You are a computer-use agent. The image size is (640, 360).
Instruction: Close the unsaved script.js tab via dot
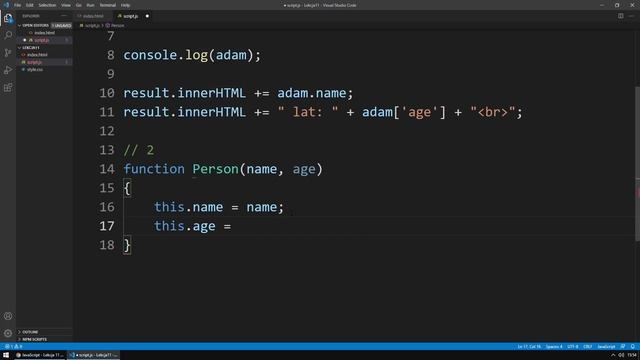[x=147, y=16]
